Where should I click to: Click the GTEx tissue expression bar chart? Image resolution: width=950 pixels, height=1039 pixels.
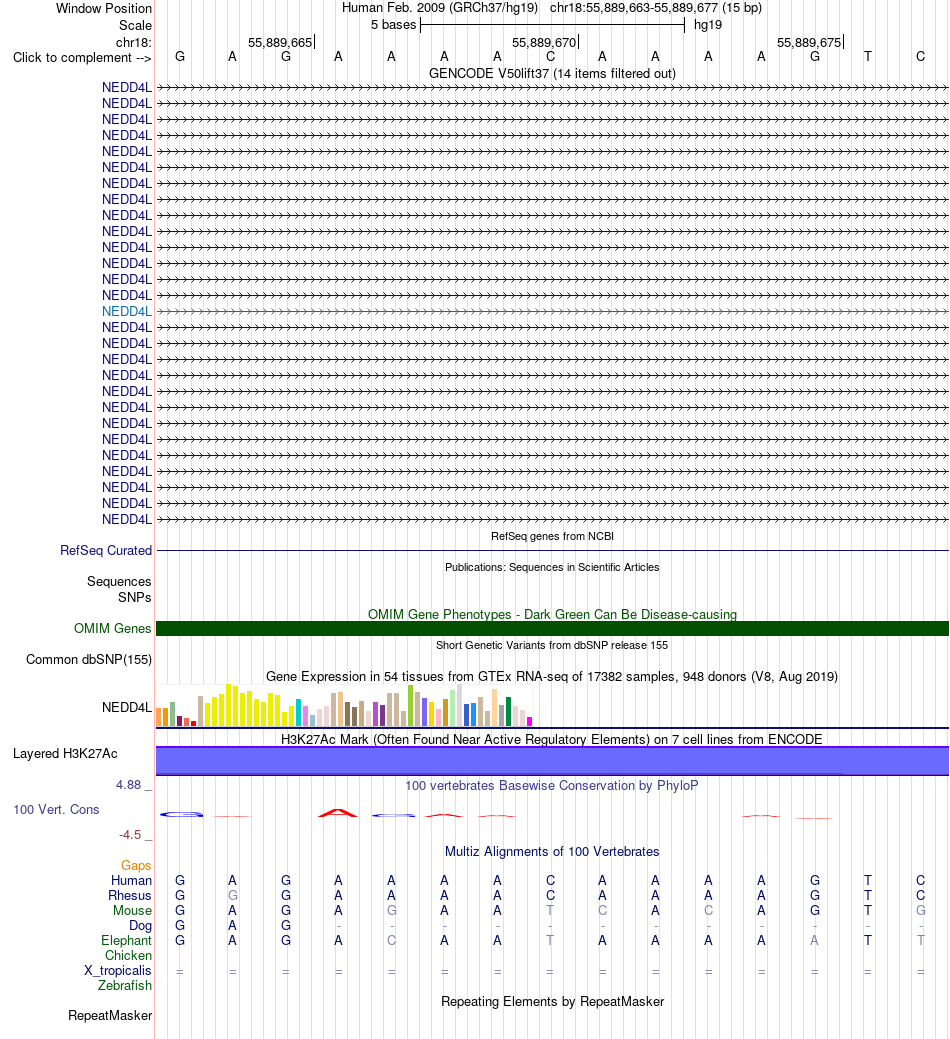pos(344,705)
